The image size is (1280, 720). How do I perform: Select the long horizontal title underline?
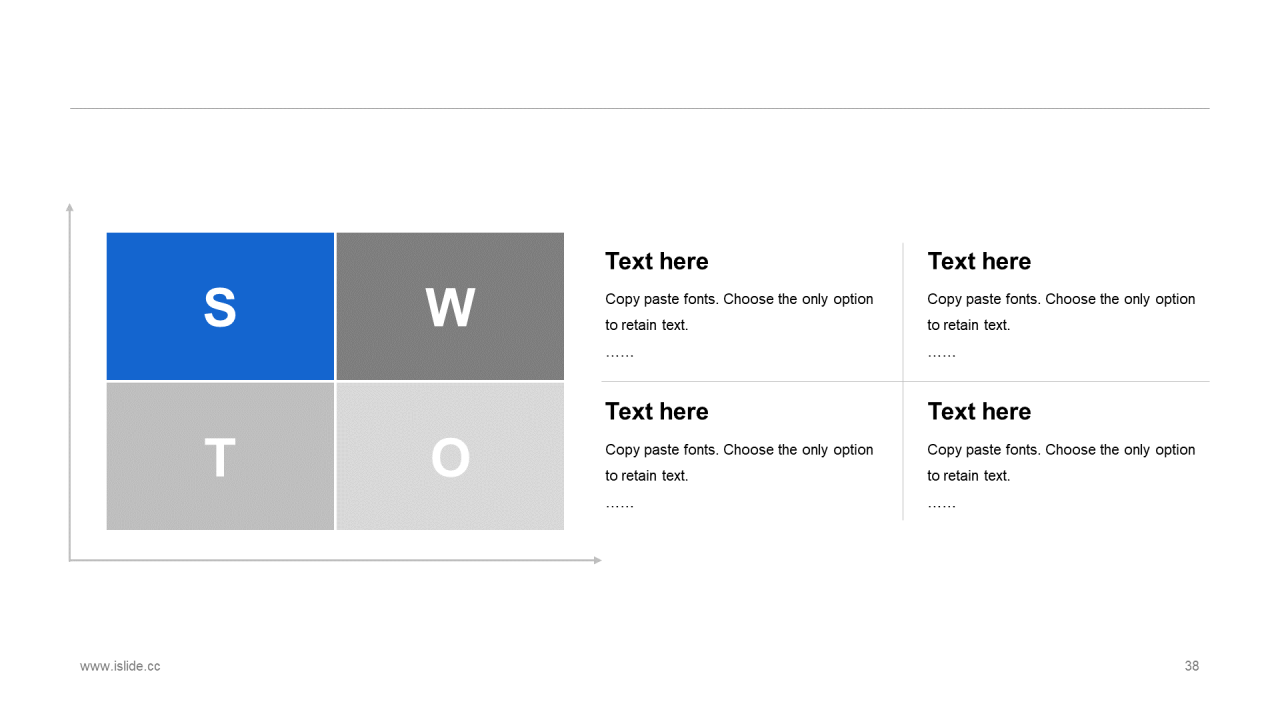(x=640, y=108)
